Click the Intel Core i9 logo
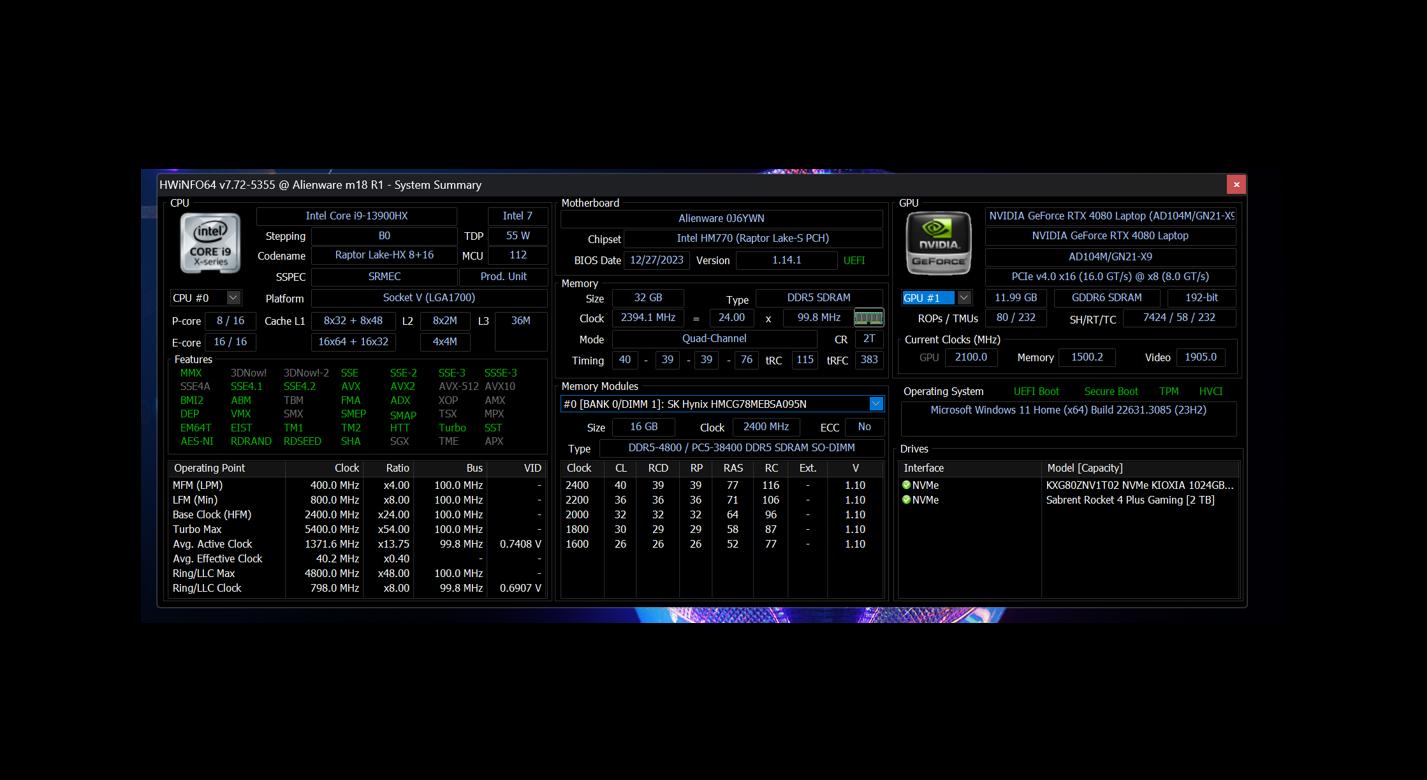 pyautogui.click(x=210, y=242)
